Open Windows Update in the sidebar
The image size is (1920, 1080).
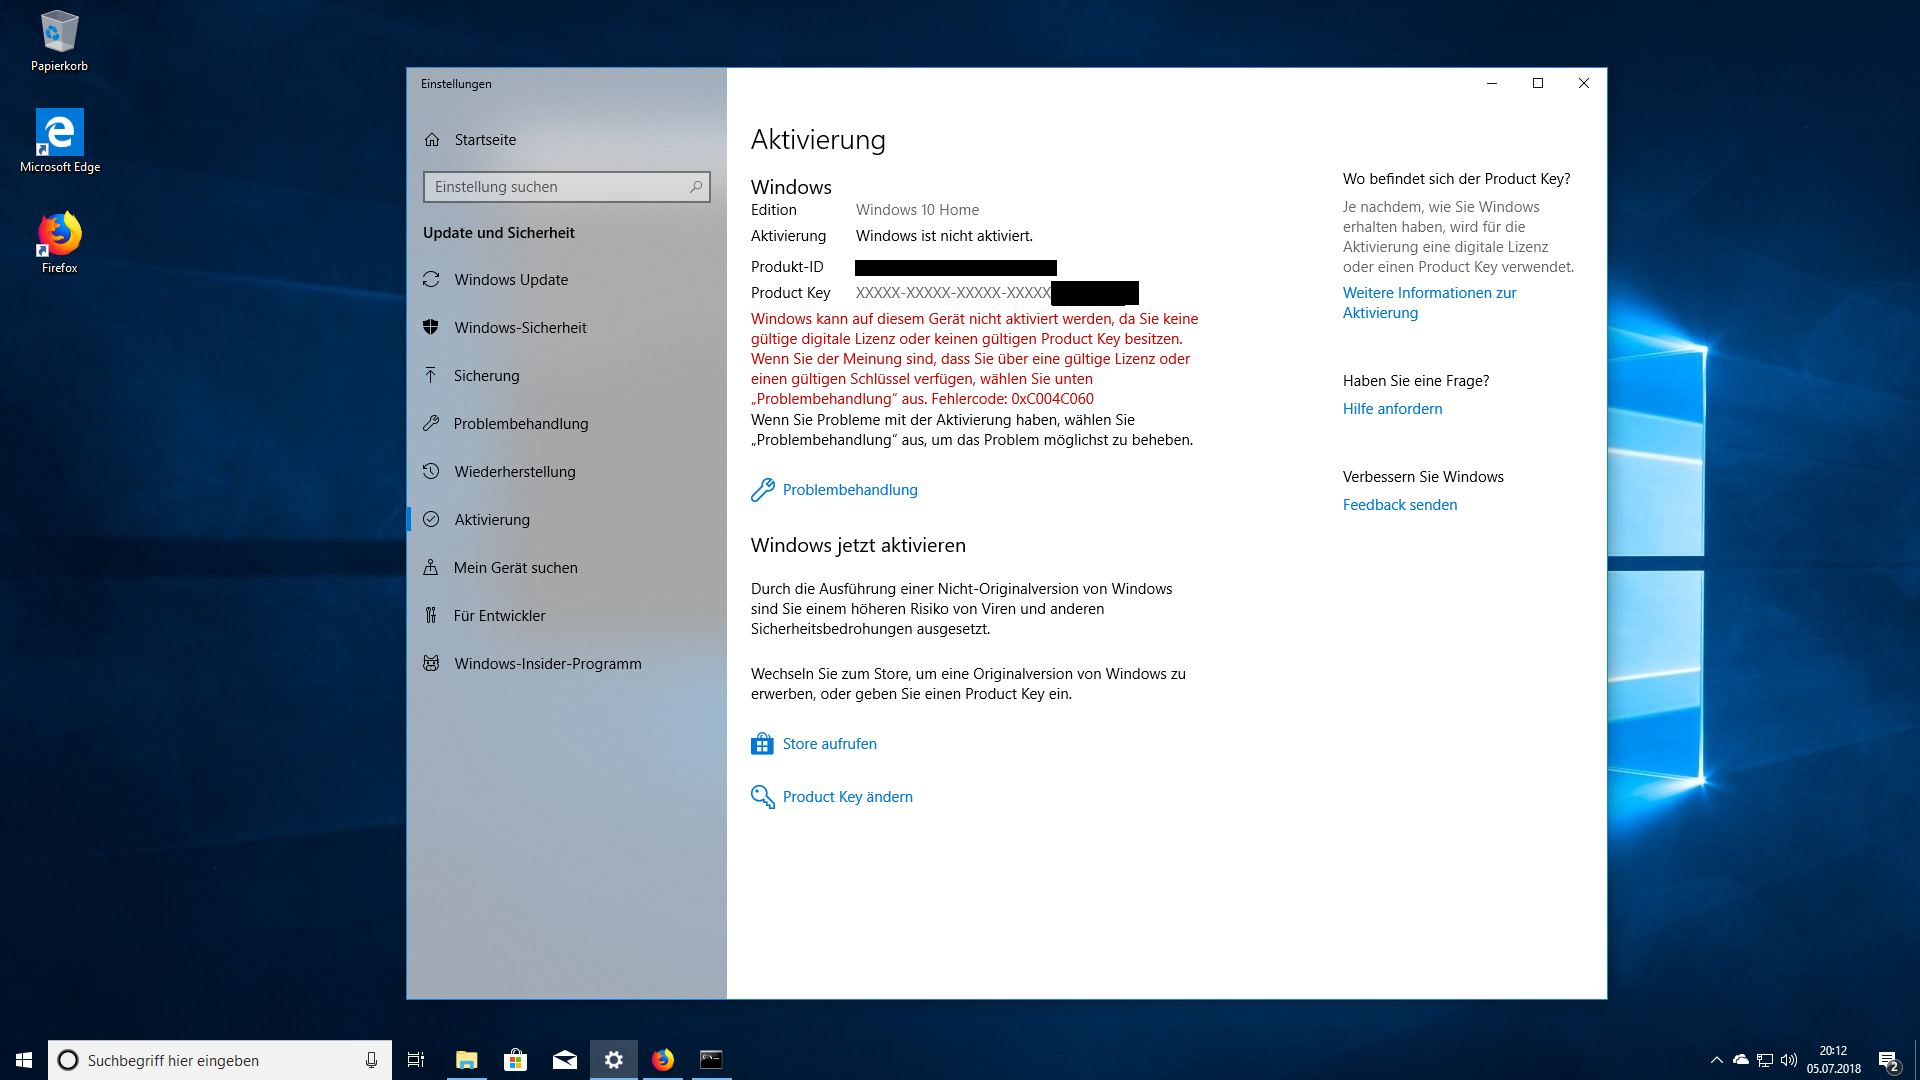(x=511, y=279)
